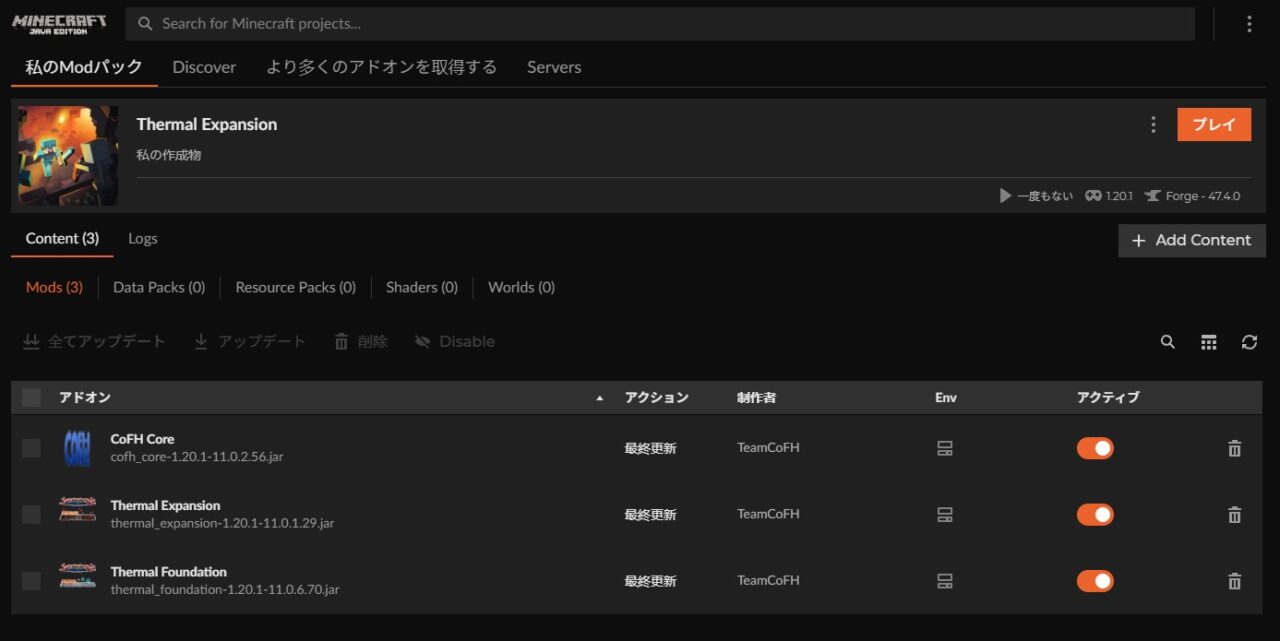Screen dimensions: 1280x641
Task: Switch to the Logs tab
Action: pyautogui.click(x=143, y=238)
